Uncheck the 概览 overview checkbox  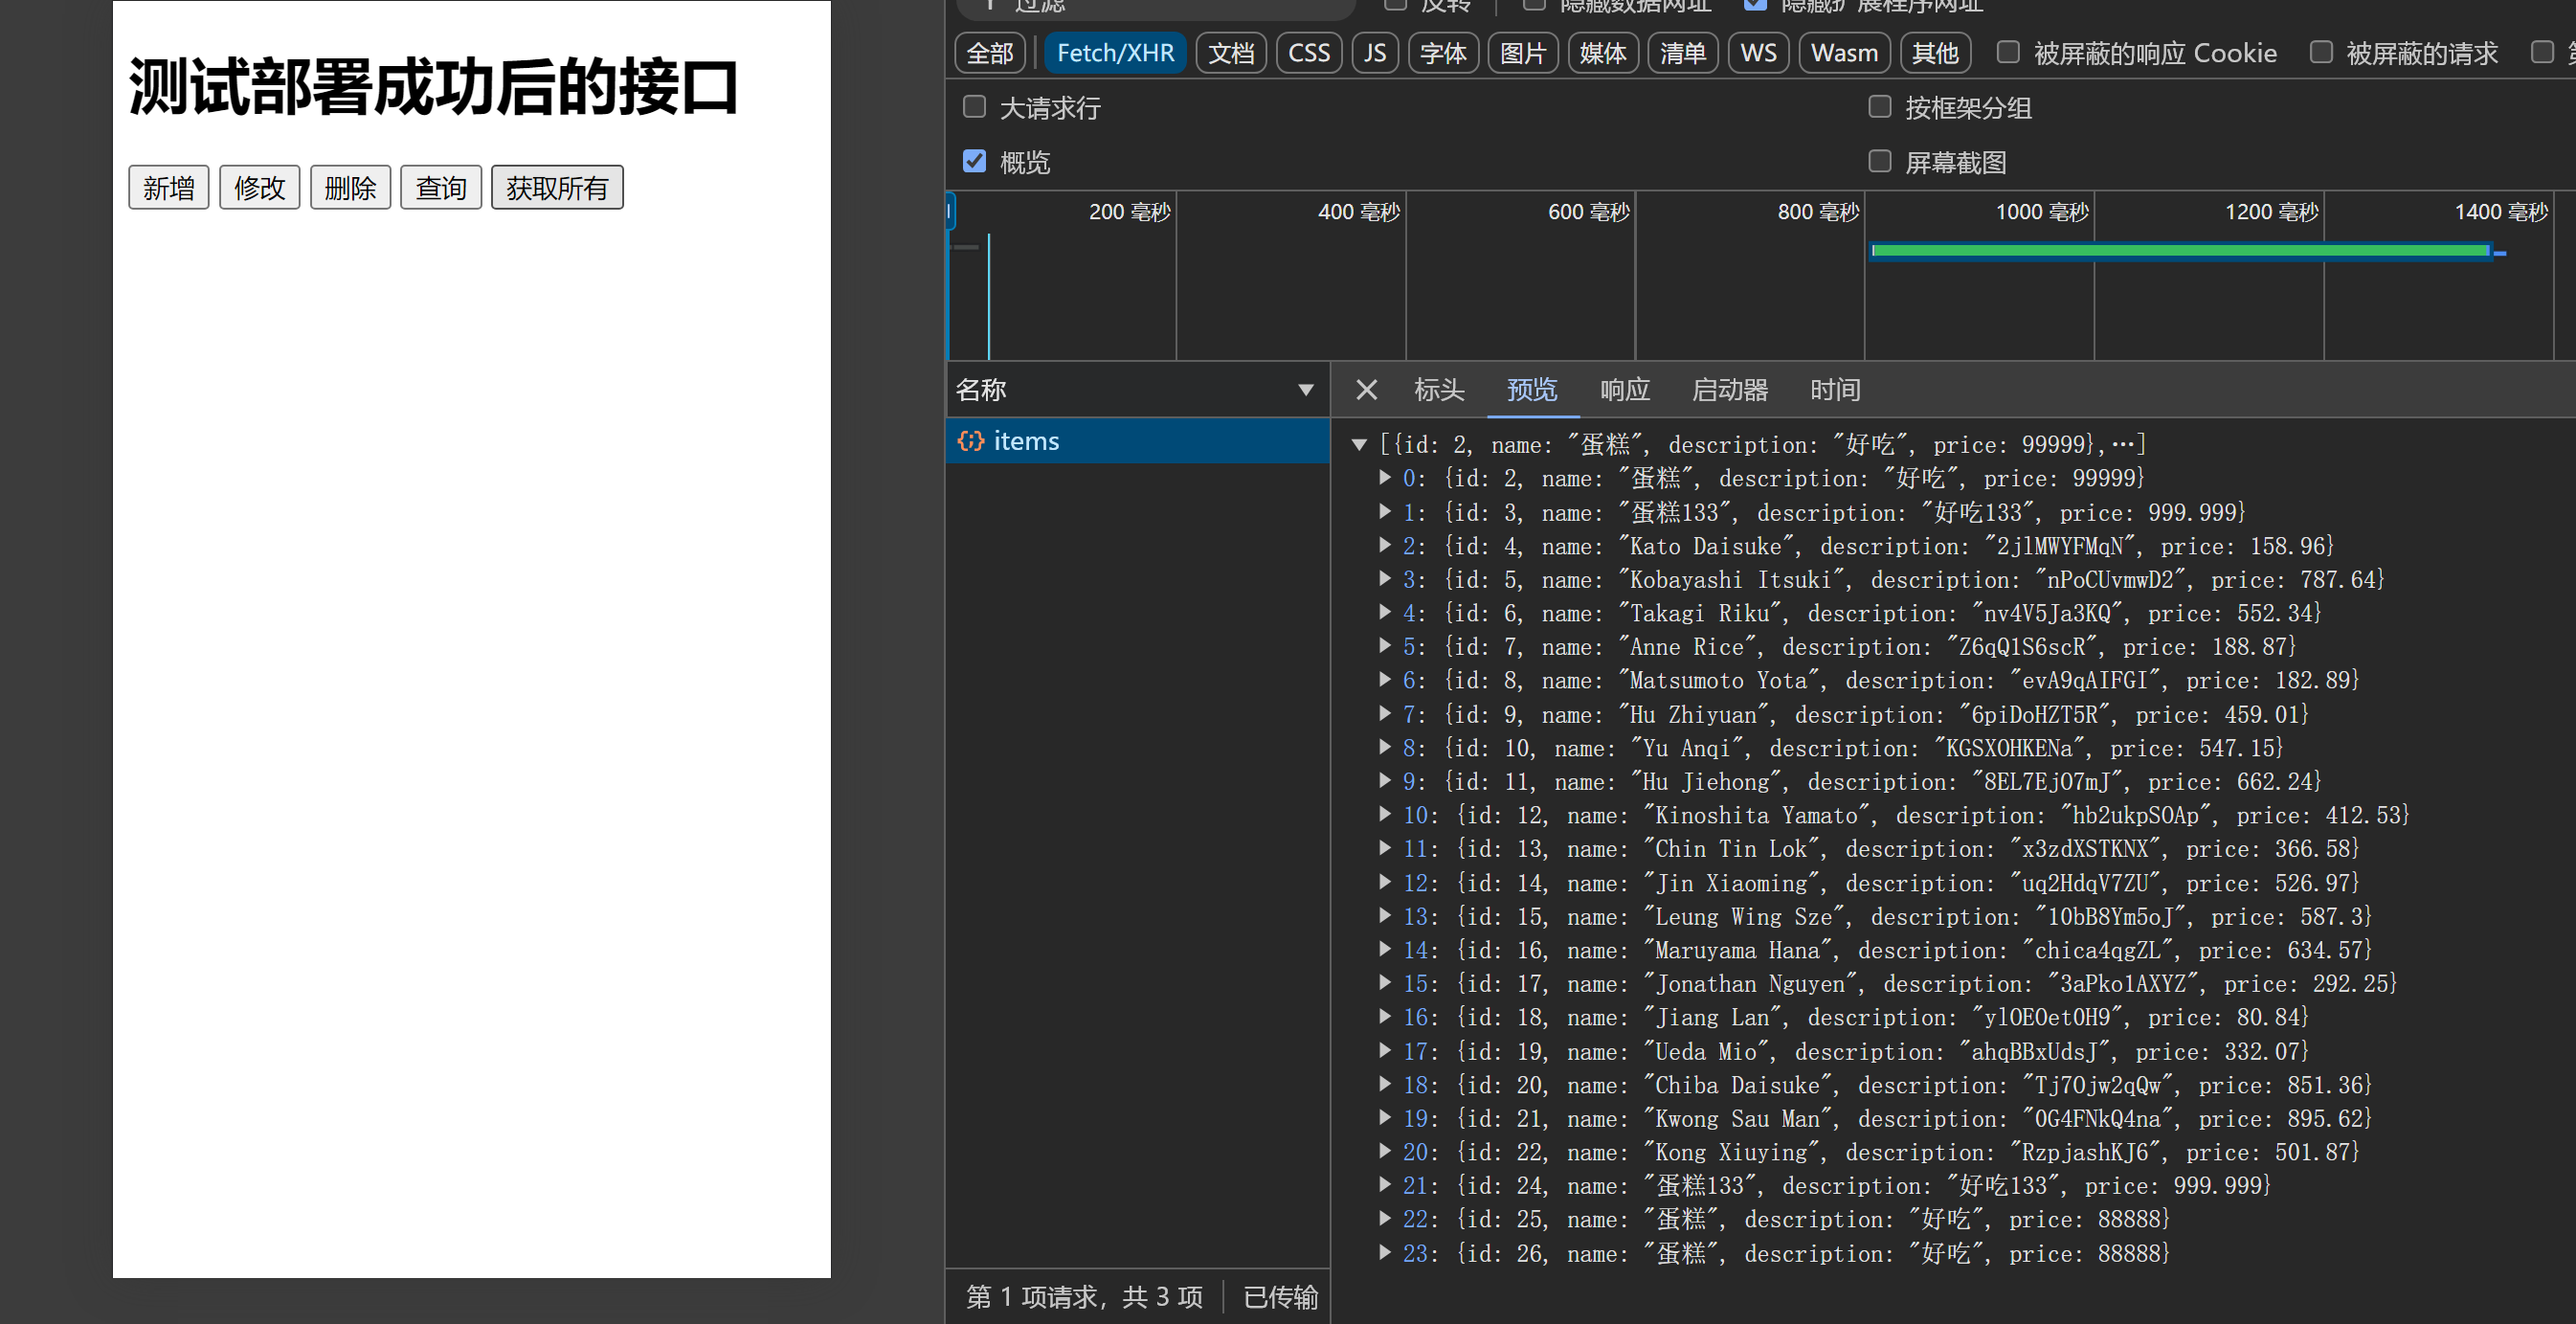click(x=974, y=161)
